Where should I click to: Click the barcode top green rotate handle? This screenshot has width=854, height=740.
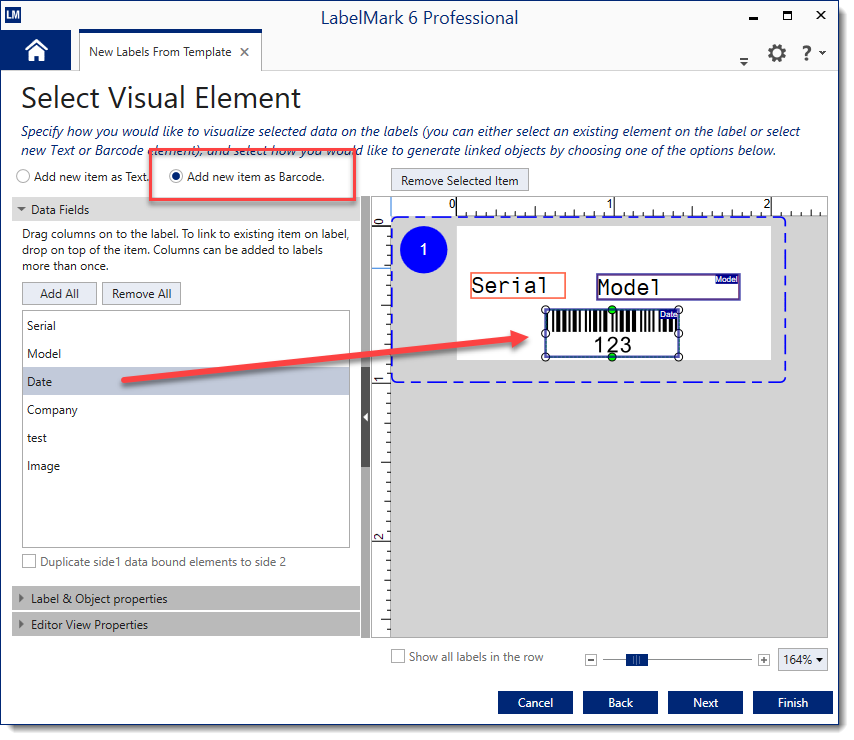pyautogui.click(x=612, y=309)
